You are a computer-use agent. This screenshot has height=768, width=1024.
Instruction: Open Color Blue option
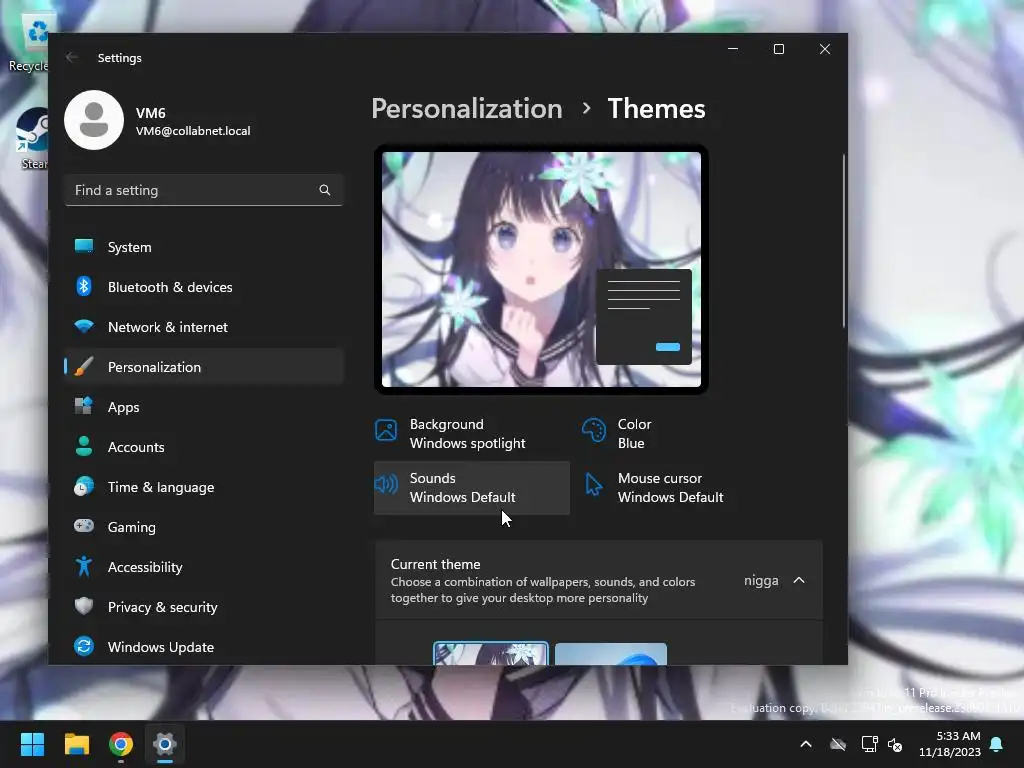[679, 434]
